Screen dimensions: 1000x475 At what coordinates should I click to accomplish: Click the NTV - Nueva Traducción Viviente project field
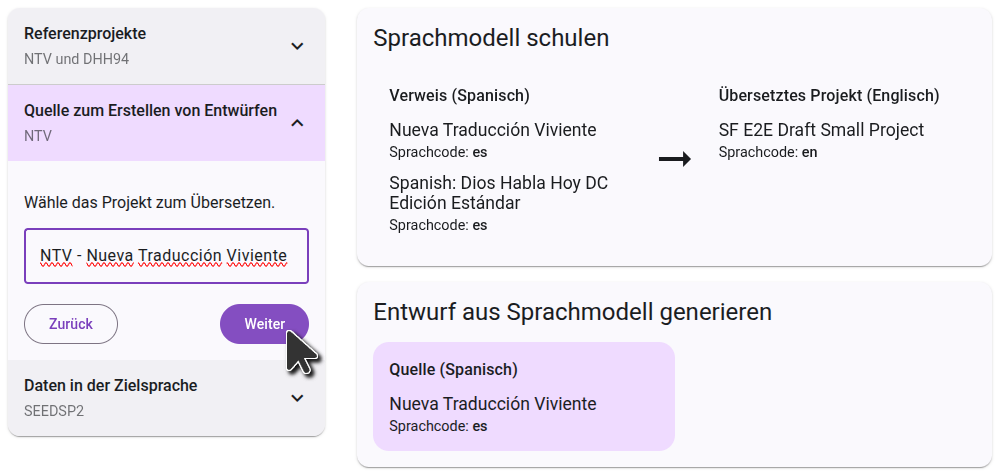pyautogui.click(x=166, y=256)
